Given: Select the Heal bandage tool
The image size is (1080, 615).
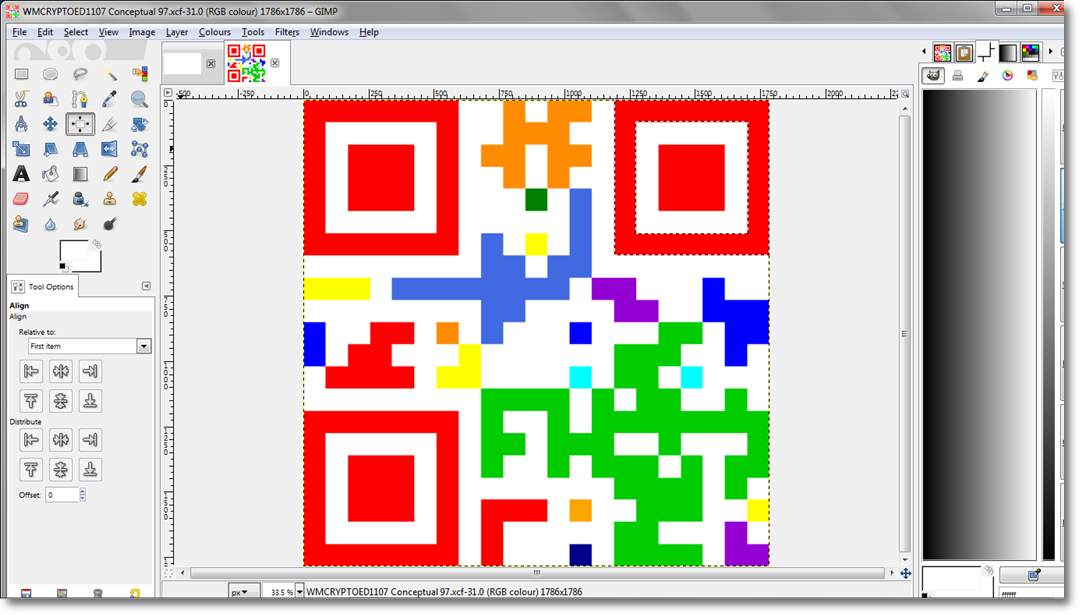Looking at the screenshot, I should pyautogui.click(x=139, y=199).
